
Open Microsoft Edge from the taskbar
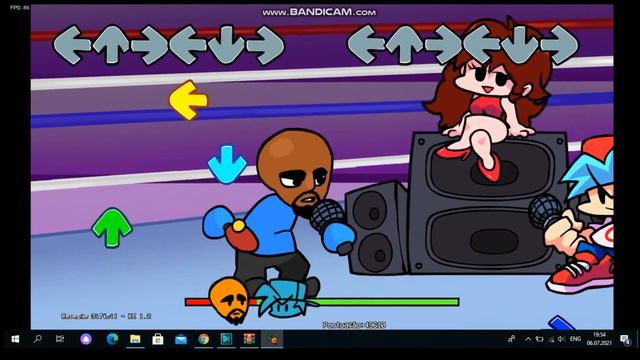[x=112, y=339]
